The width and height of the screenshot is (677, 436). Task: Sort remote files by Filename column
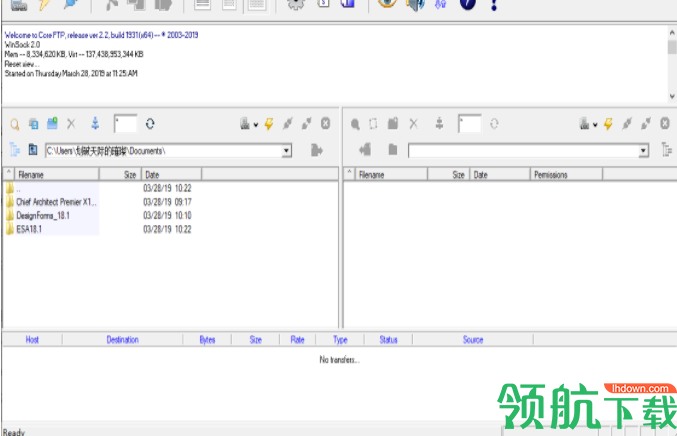(392, 174)
